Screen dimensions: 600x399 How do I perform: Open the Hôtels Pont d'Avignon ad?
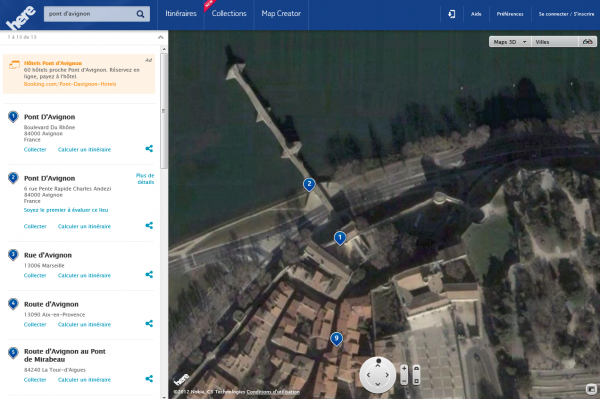pos(53,63)
